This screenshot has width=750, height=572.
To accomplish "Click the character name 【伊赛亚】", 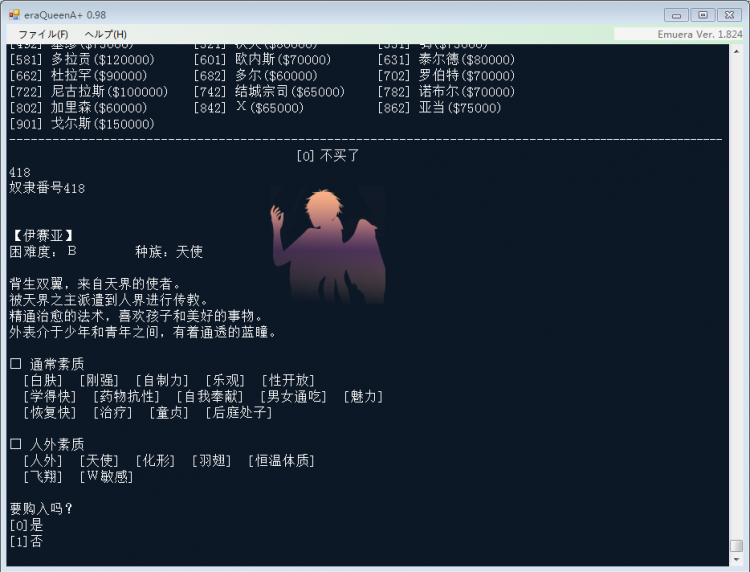I will pyautogui.click(x=43, y=236).
